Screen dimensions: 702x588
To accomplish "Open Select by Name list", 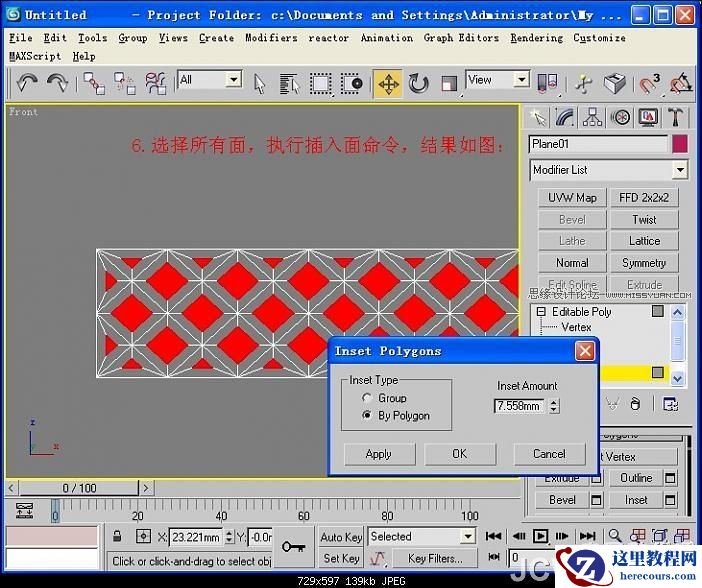I will point(289,84).
